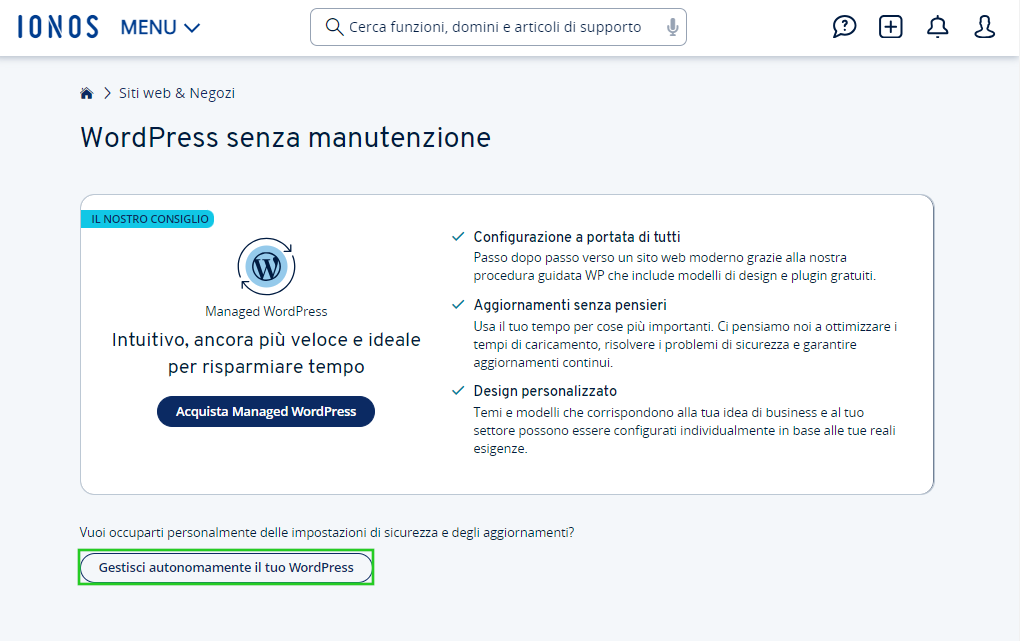The width and height of the screenshot is (1020, 641).
Task: Open the user account icon
Action: (984, 27)
